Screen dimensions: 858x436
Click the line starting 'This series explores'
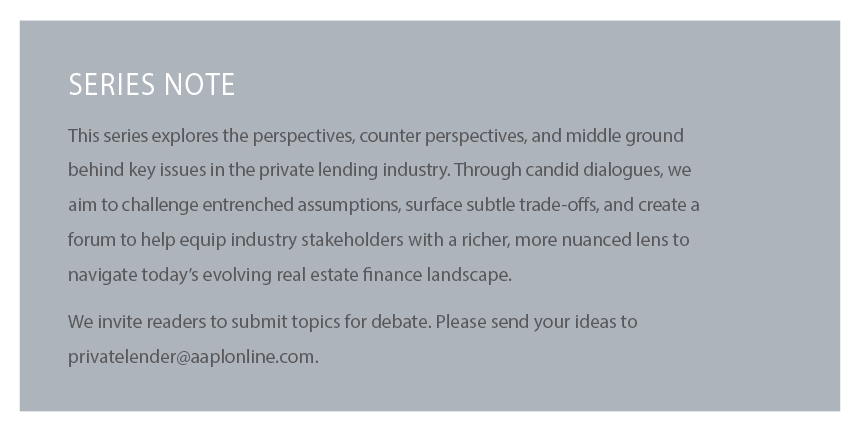pyautogui.click(x=376, y=136)
